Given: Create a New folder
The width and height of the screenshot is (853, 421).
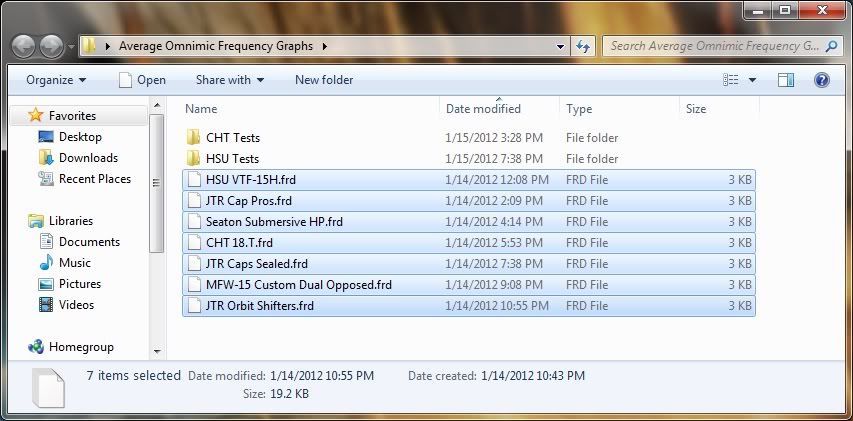Looking at the screenshot, I should pyautogui.click(x=324, y=80).
